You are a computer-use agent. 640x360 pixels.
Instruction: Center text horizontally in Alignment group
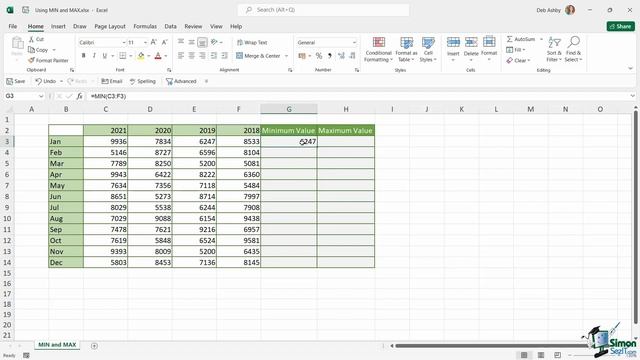point(191,56)
